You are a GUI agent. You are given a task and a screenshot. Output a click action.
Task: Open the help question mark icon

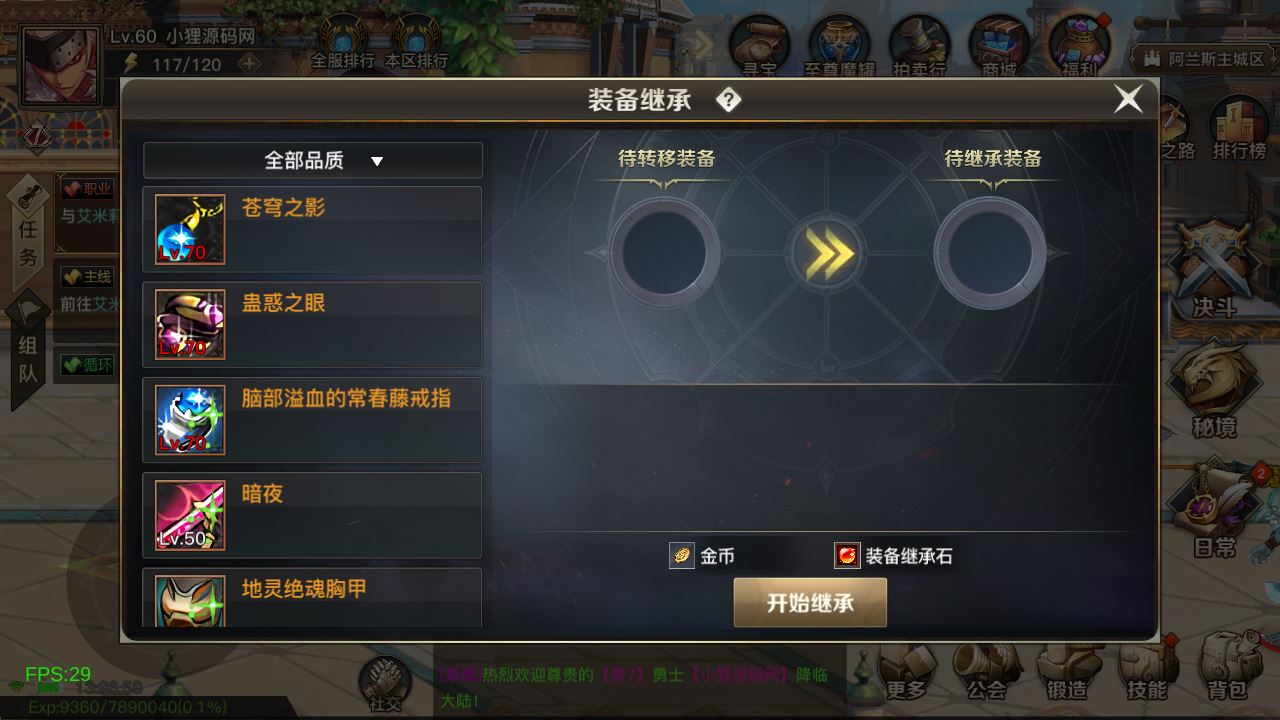(x=729, y=100)
